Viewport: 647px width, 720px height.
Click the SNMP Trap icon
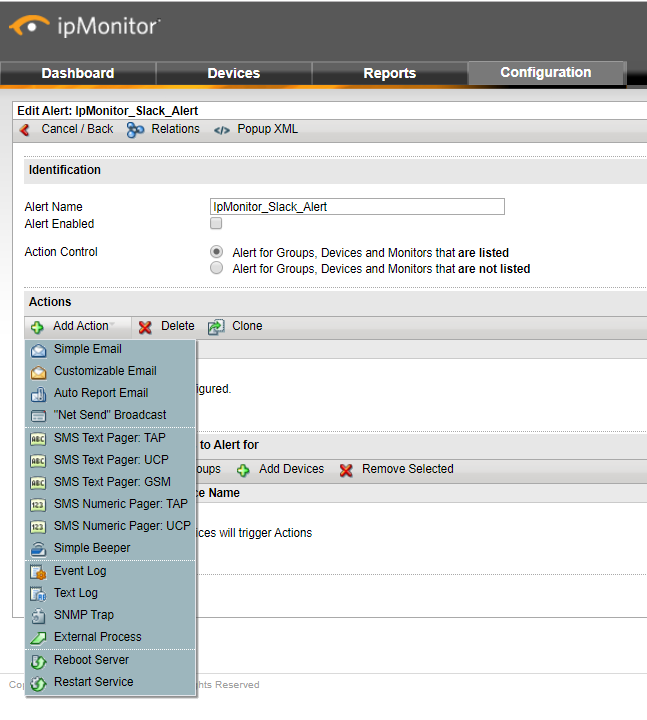pyautogui.click(x=39, y=616)
